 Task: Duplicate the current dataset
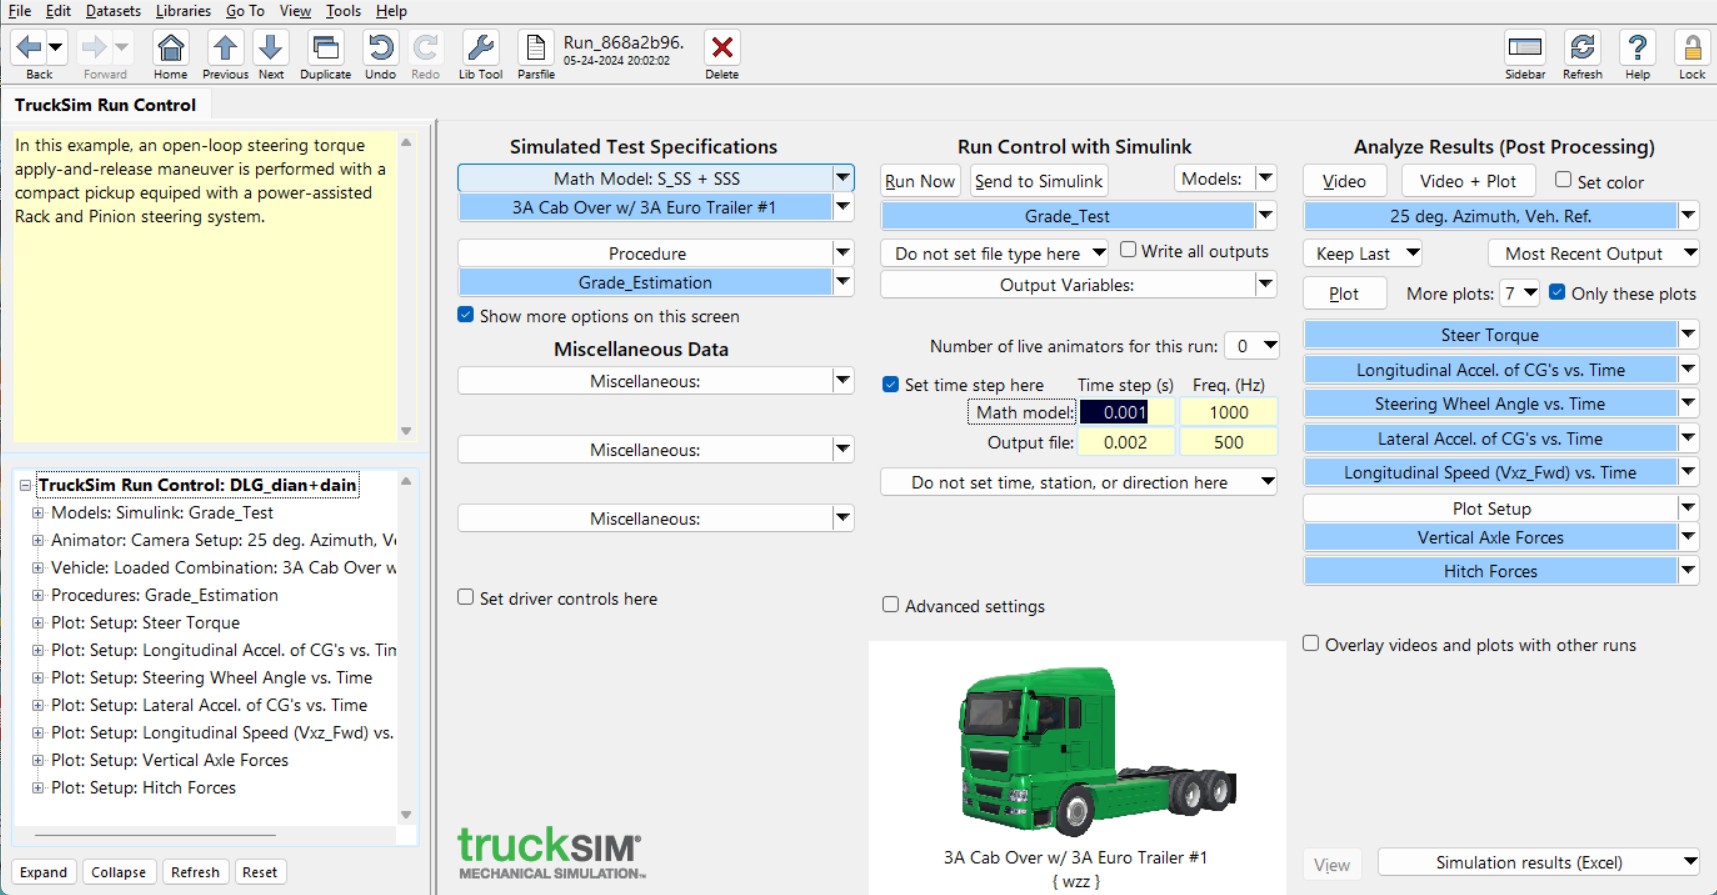click(x=325, y=47)
